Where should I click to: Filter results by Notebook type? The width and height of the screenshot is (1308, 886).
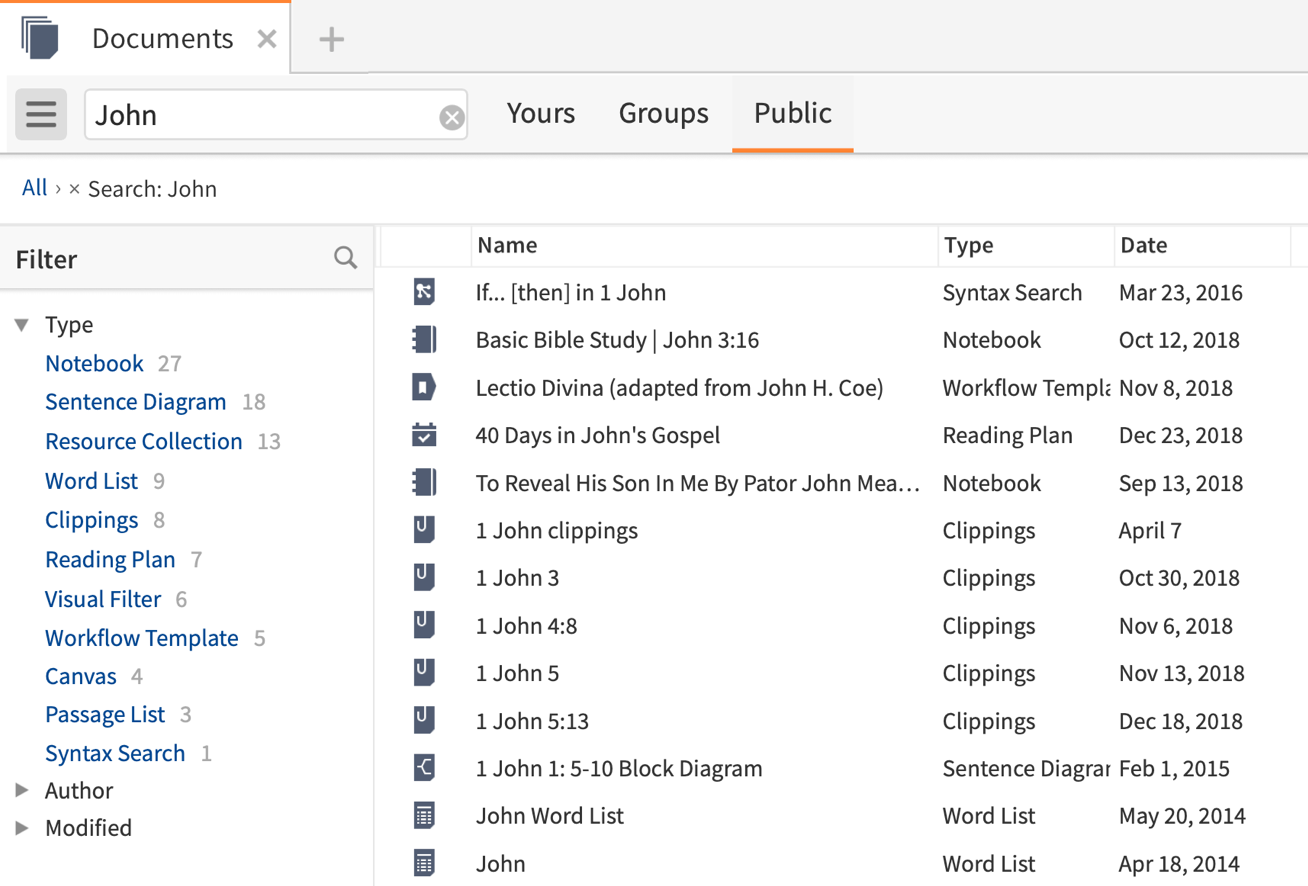point(94,363)
